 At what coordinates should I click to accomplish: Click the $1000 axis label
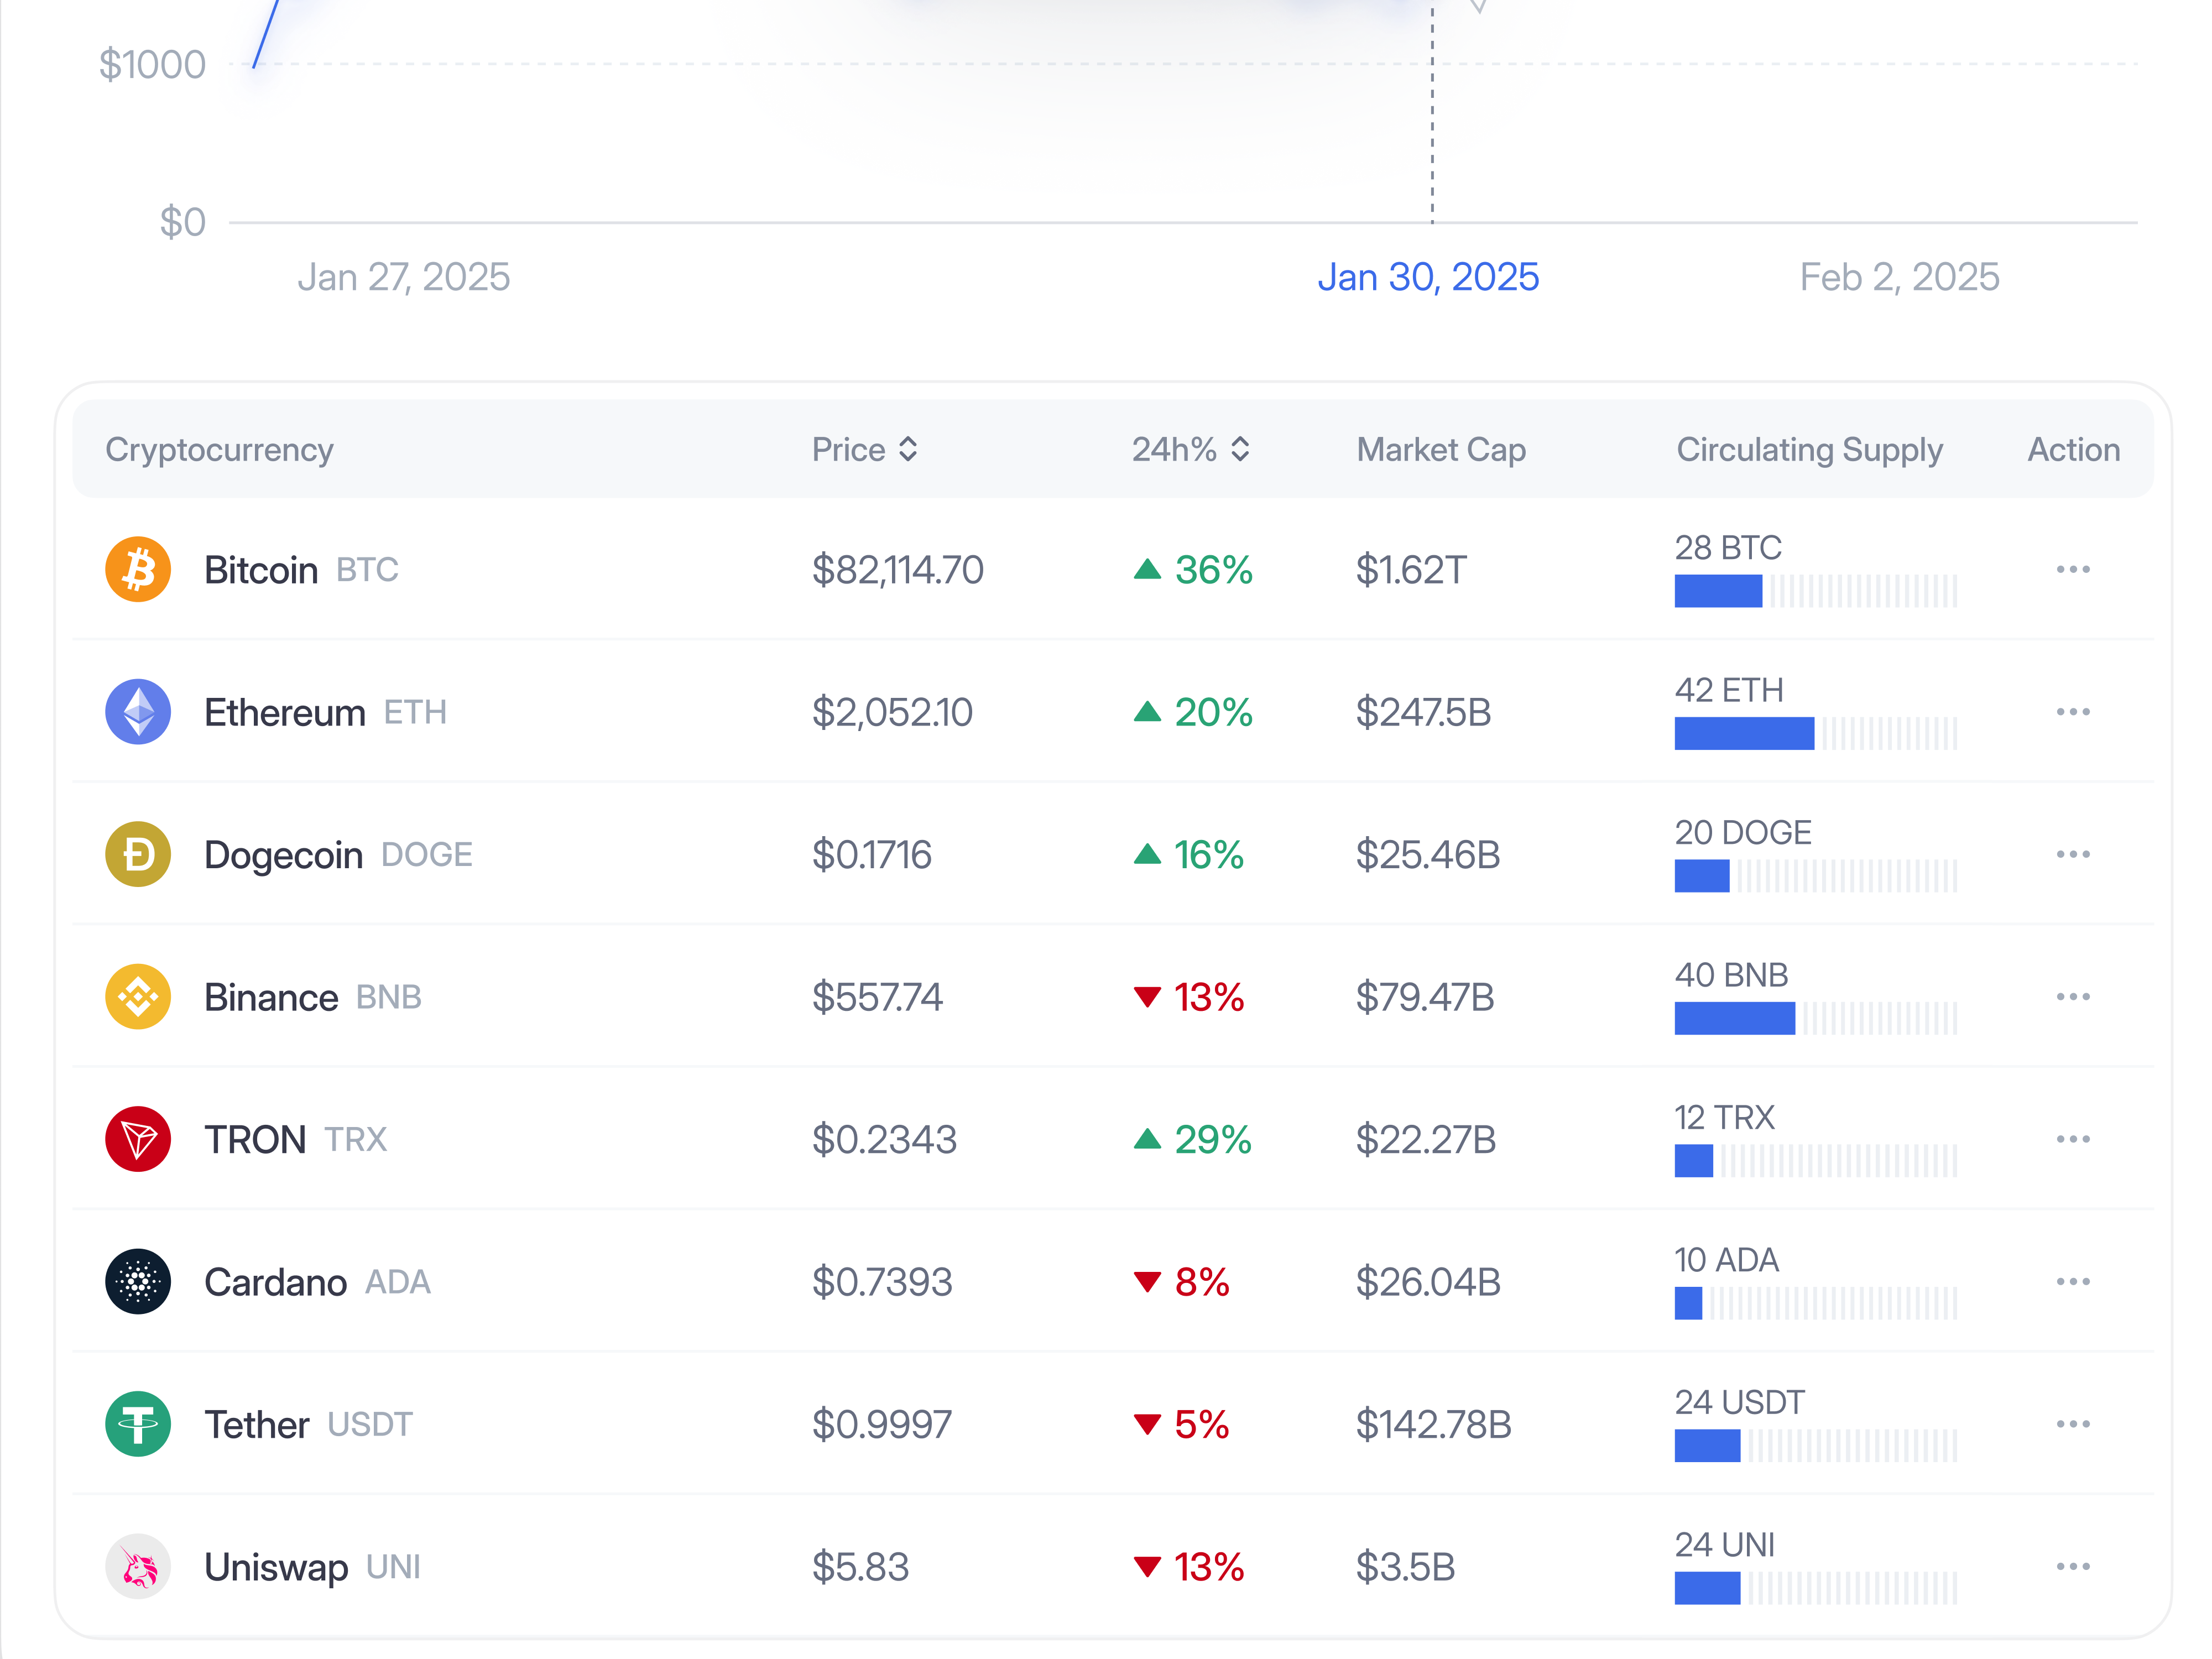[x=152, y=65]
